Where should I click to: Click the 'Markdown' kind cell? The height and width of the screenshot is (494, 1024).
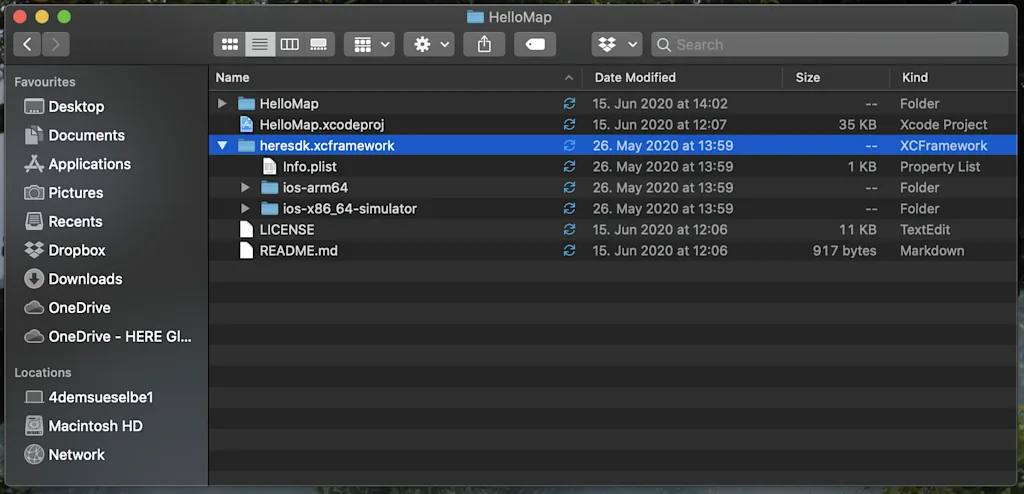[x=932, y=250]
